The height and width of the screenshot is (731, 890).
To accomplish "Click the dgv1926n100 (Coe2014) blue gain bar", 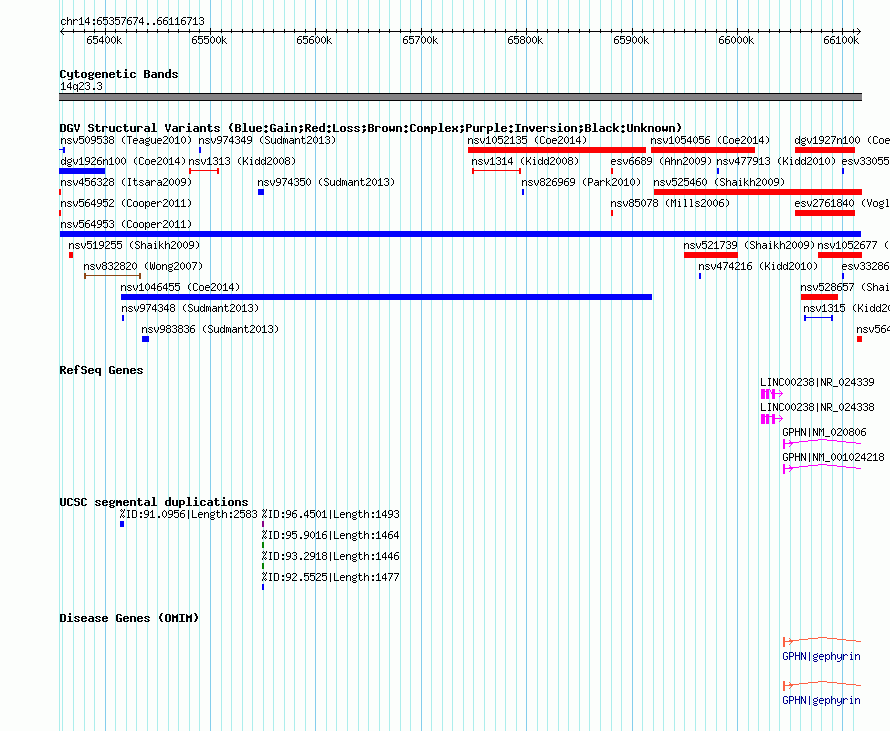I will [x=82, y=171].
